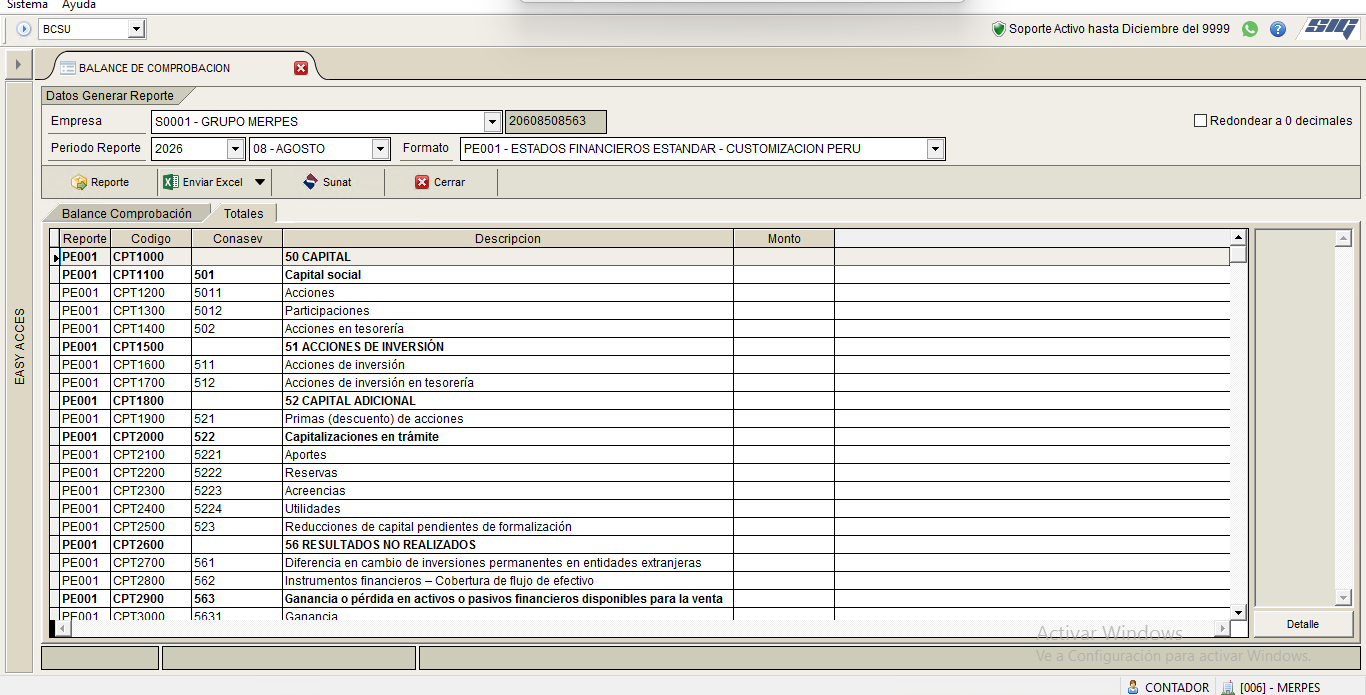Viewport: 1366px width, 695px height.
Task: Click the green Soporte Activo shield icon
Action: [x=998, y=29]
